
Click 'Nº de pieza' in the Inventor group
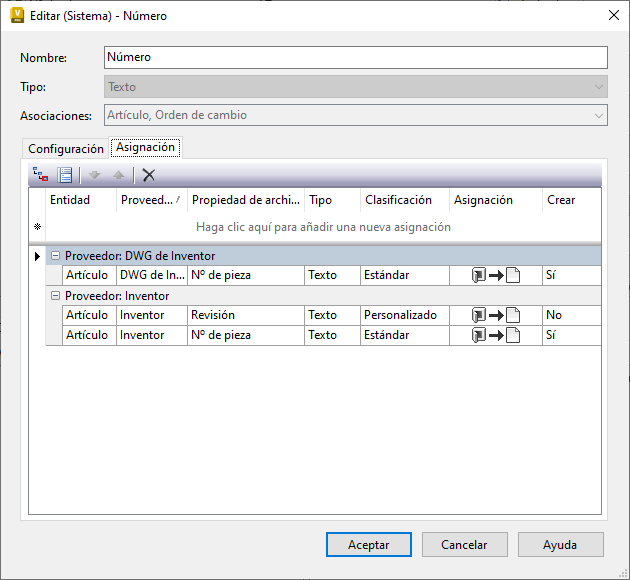(x=246, y=335)
